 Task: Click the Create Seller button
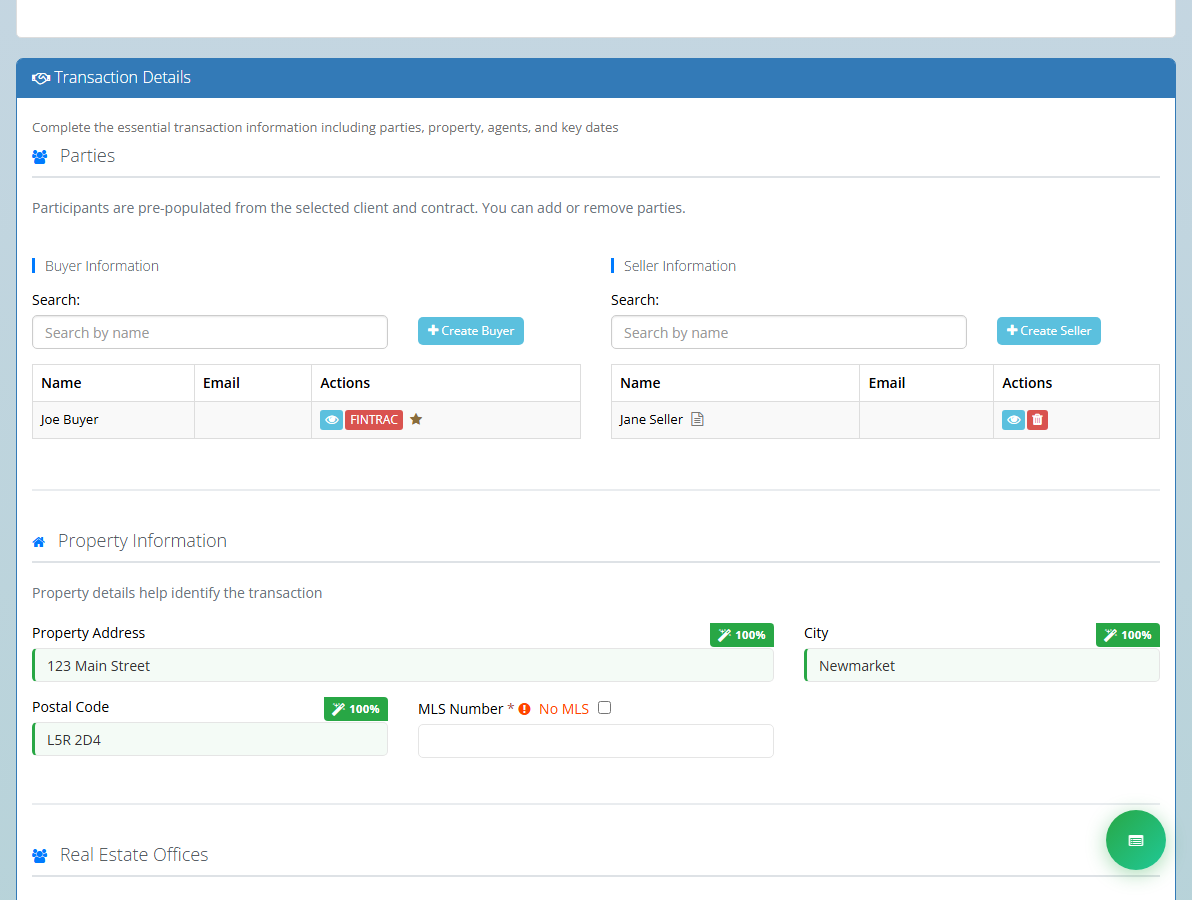1048,331
